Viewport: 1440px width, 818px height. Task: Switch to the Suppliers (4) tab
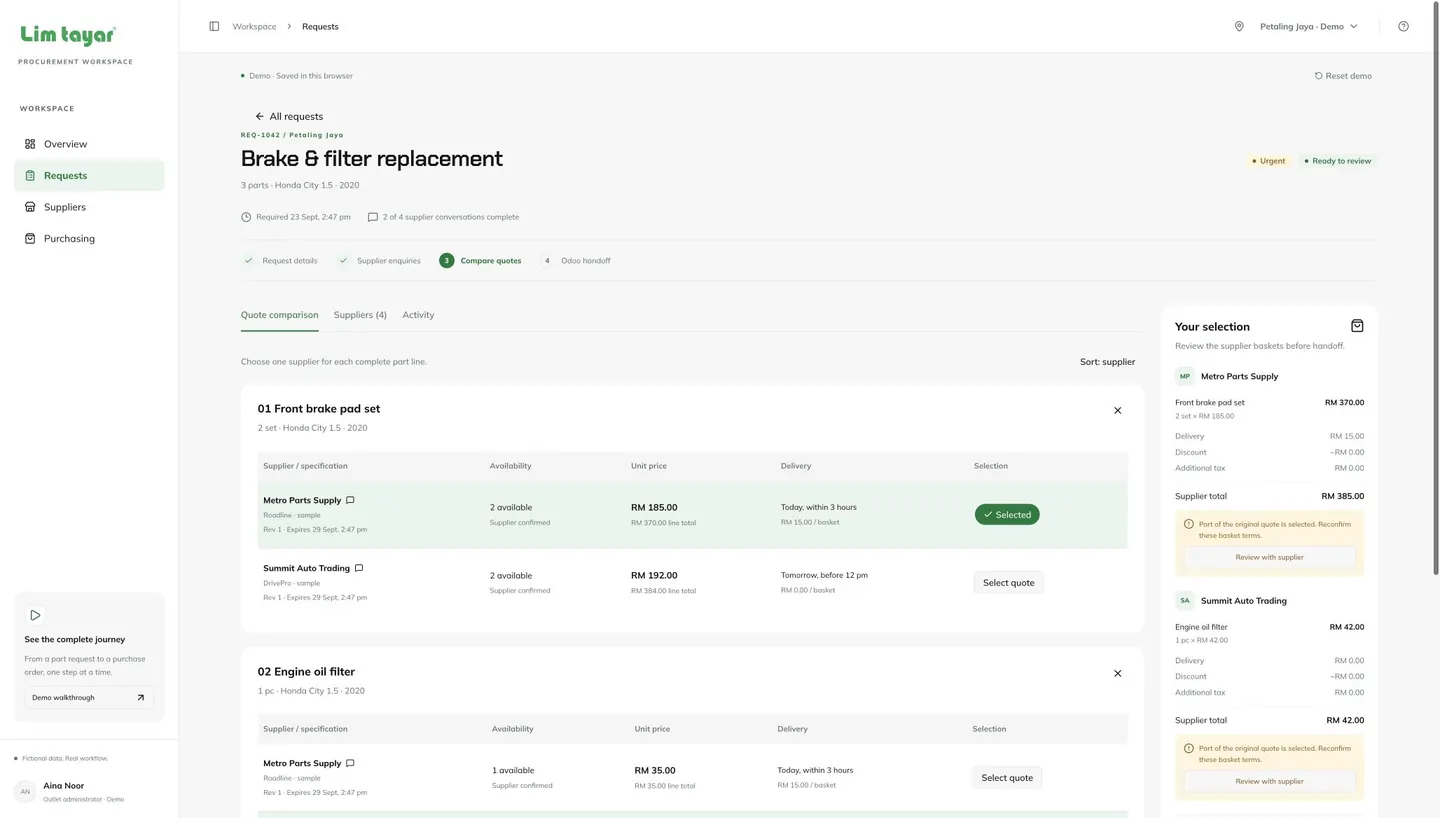360,315
